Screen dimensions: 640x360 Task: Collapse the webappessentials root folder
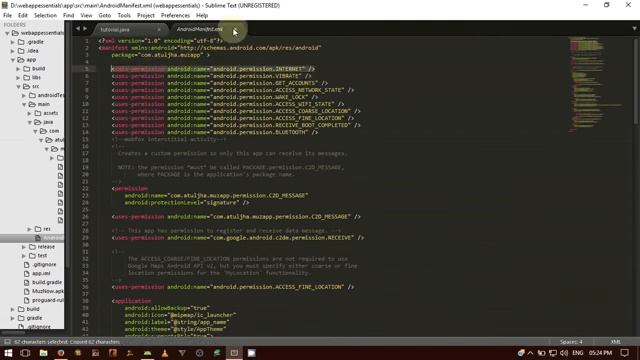click(x=7, y=33)
